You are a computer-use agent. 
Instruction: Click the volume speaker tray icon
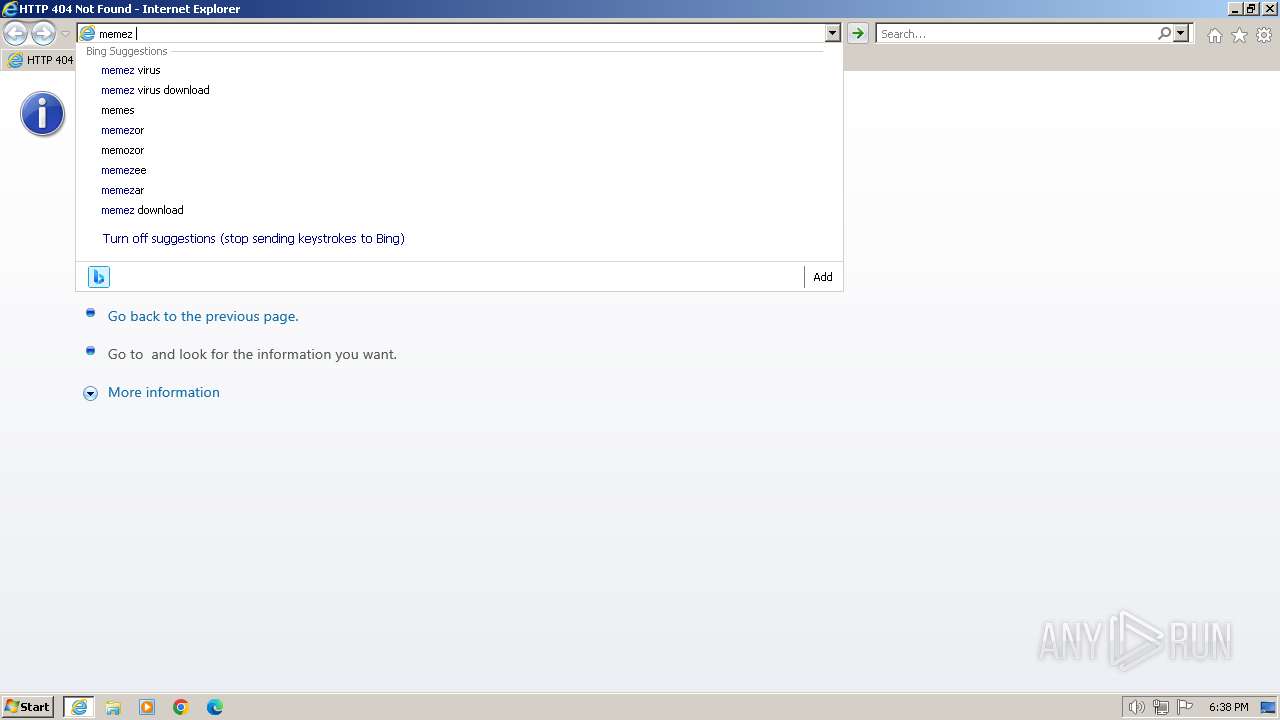pyautogui.click(x=1136, y=707)
